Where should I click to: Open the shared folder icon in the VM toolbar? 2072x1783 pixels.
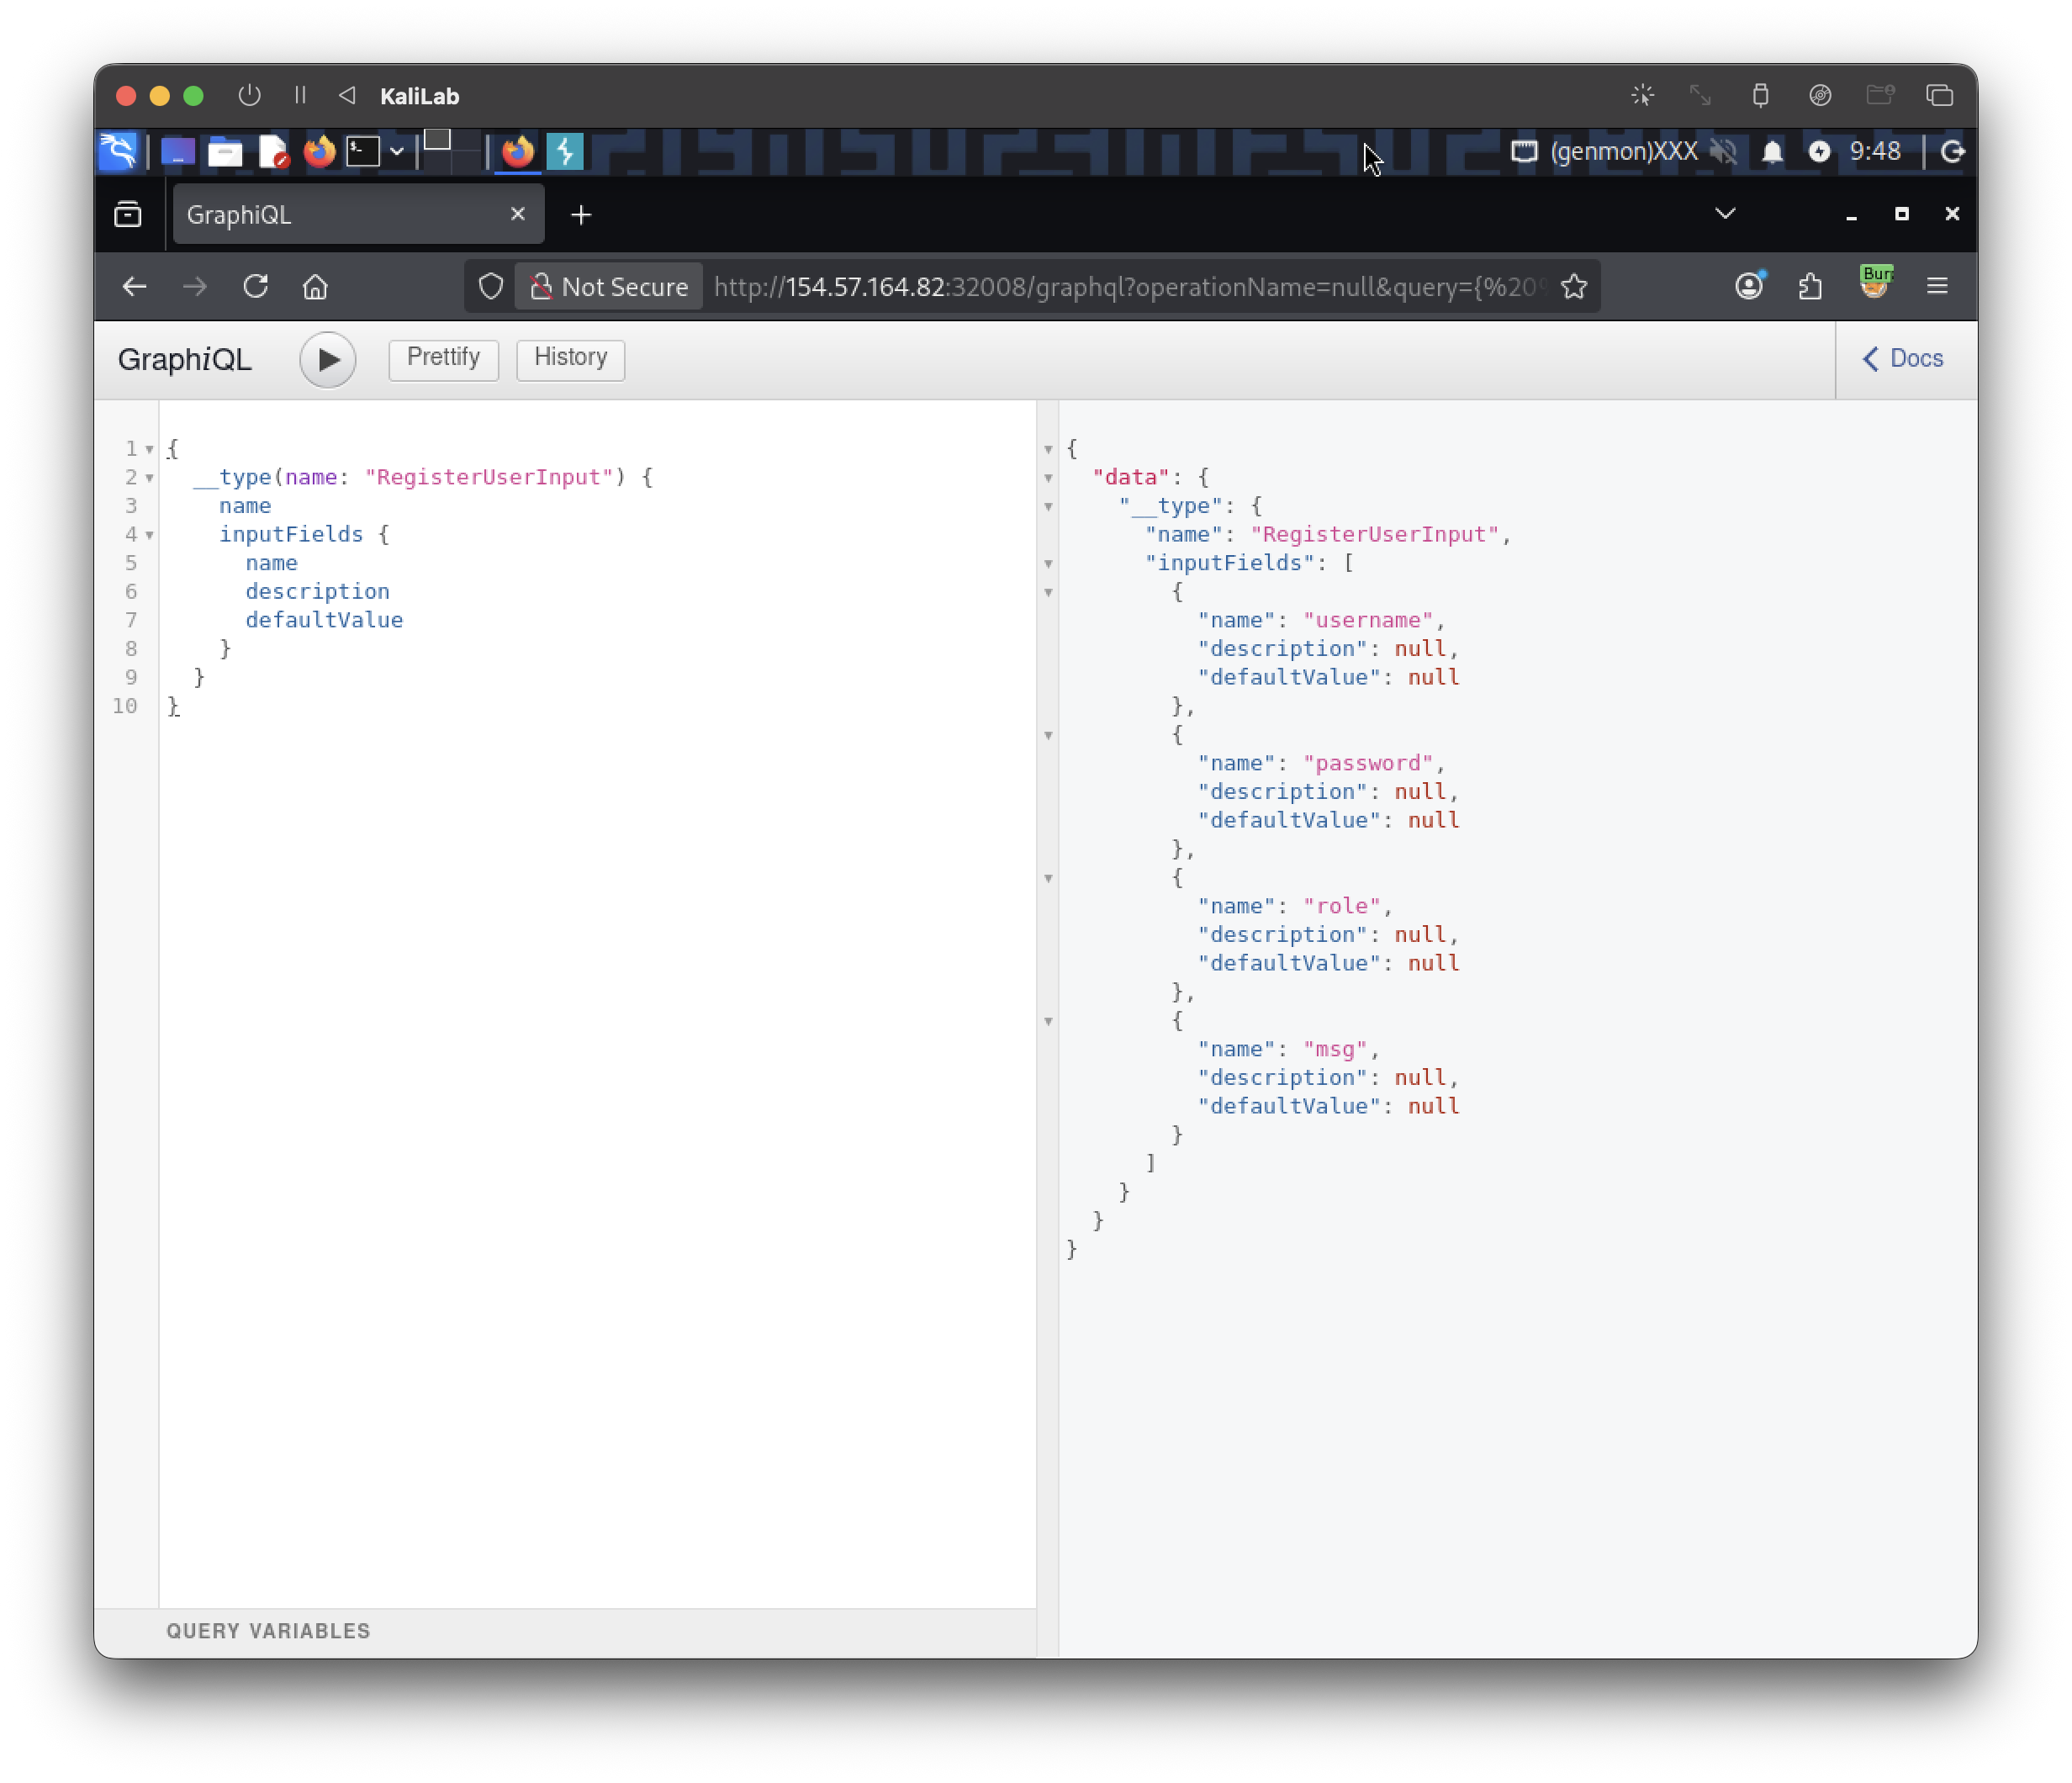tap(1881, 96)
